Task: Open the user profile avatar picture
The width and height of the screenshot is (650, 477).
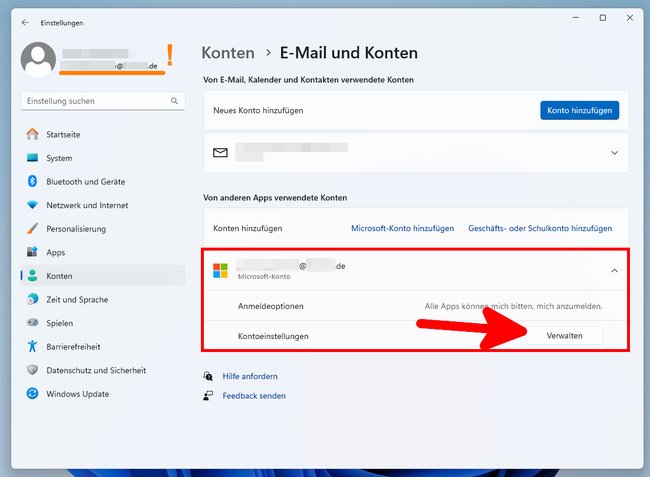Action: point(38,59)
